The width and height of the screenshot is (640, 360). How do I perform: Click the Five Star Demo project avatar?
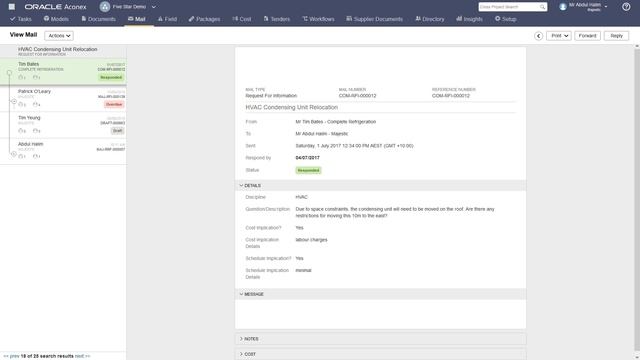point(105,7)
